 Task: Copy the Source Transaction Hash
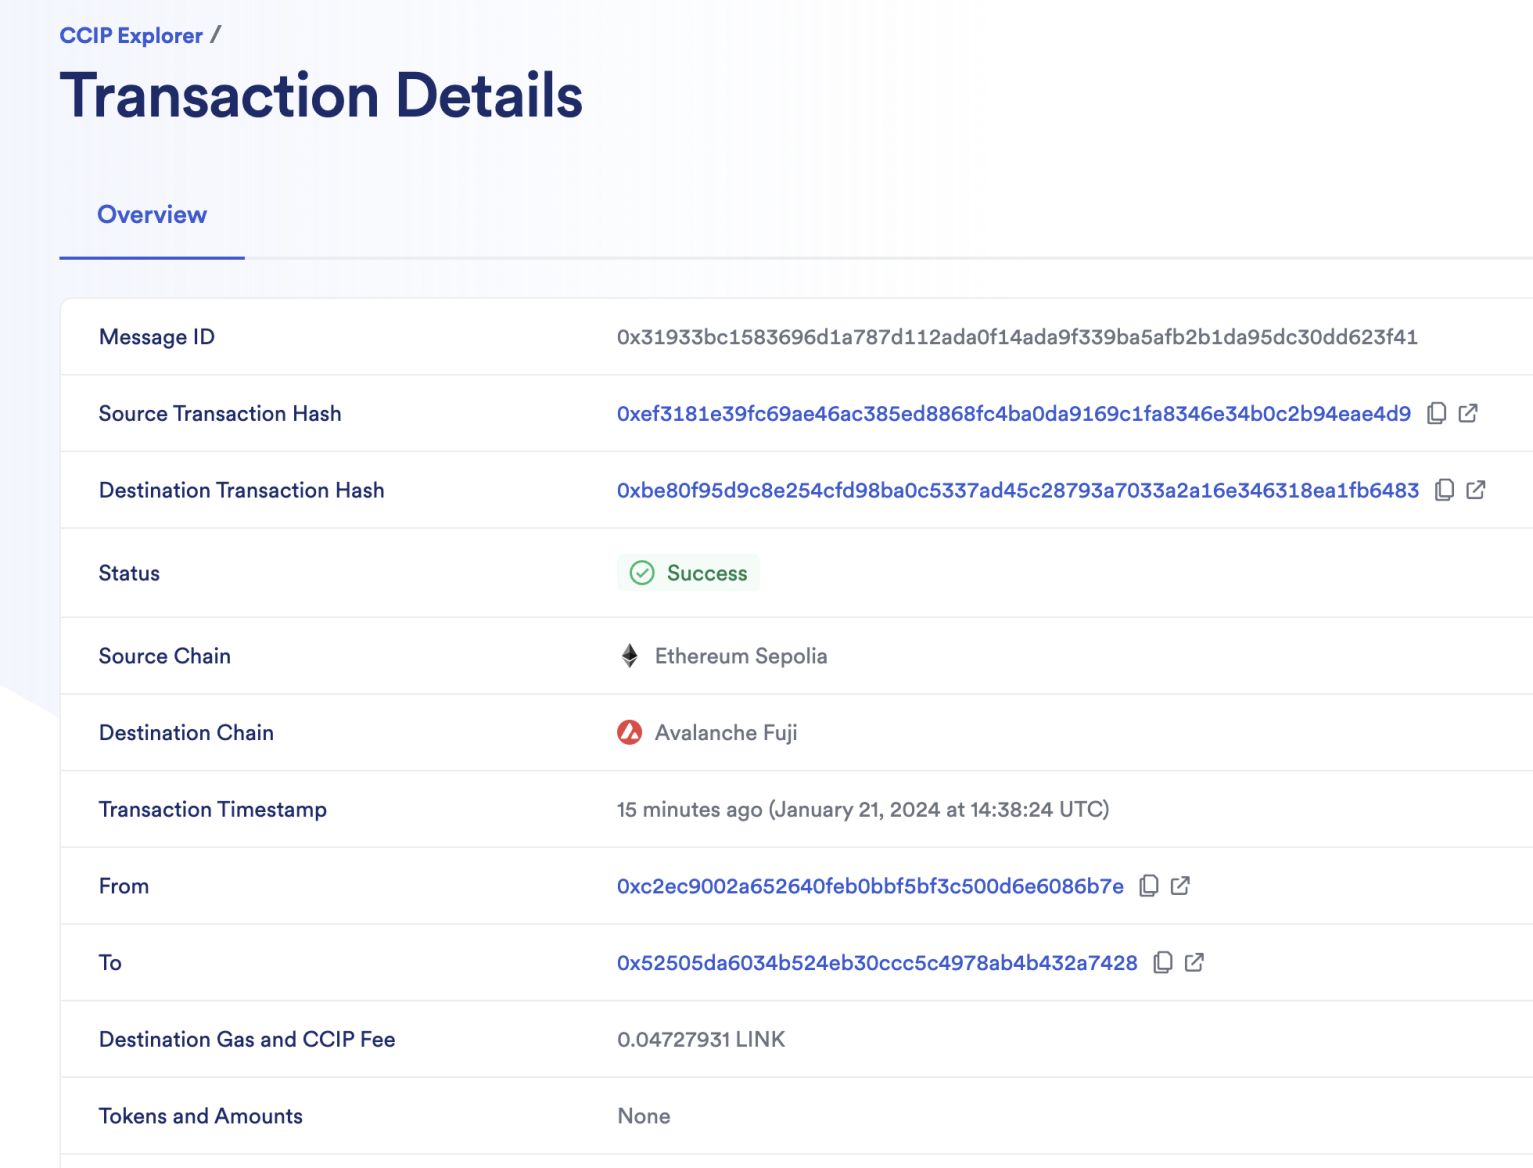click(1436, 413)
